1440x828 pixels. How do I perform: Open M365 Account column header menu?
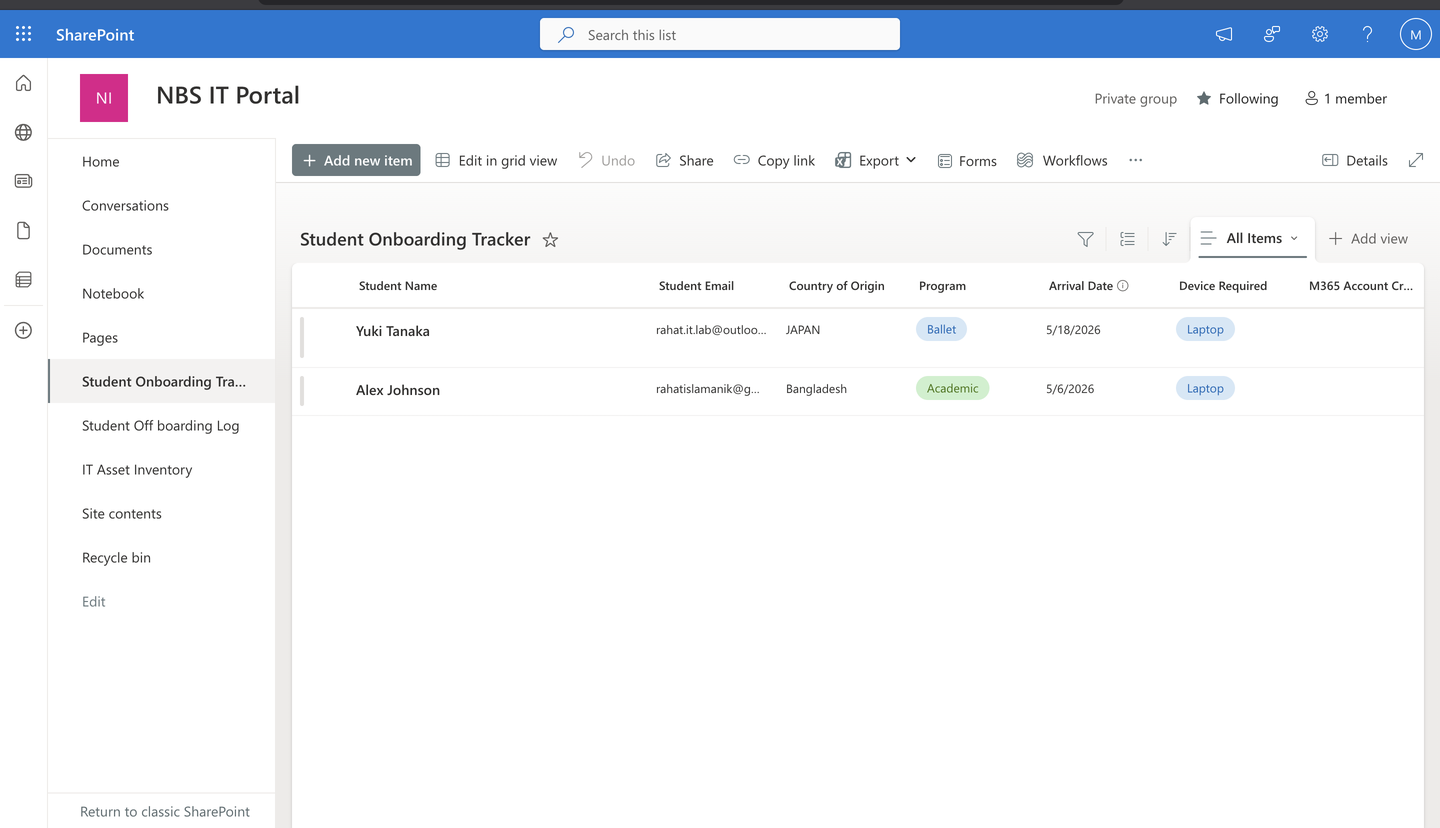[x=1360, y=286]
